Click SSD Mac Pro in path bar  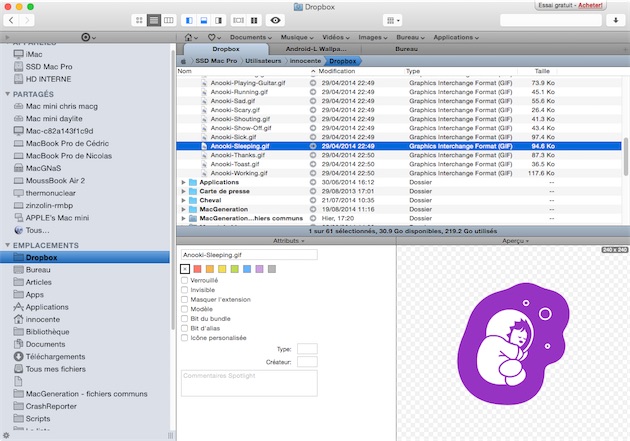(x=216, y=61)
